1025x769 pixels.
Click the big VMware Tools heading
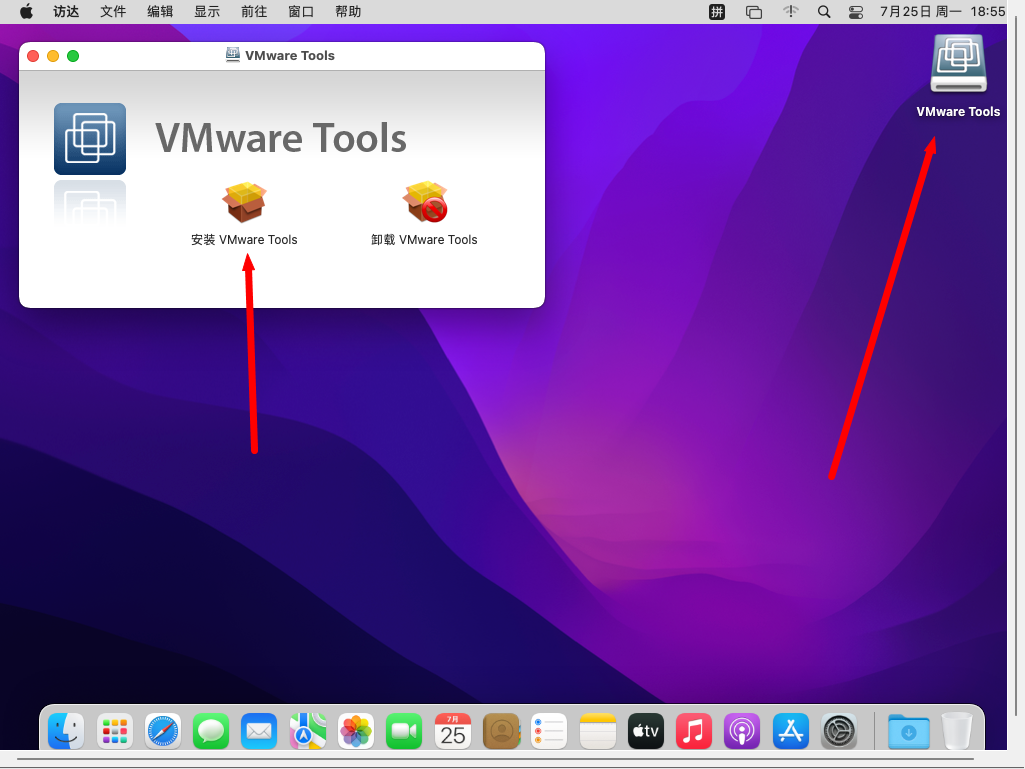[x=281, y=138]
